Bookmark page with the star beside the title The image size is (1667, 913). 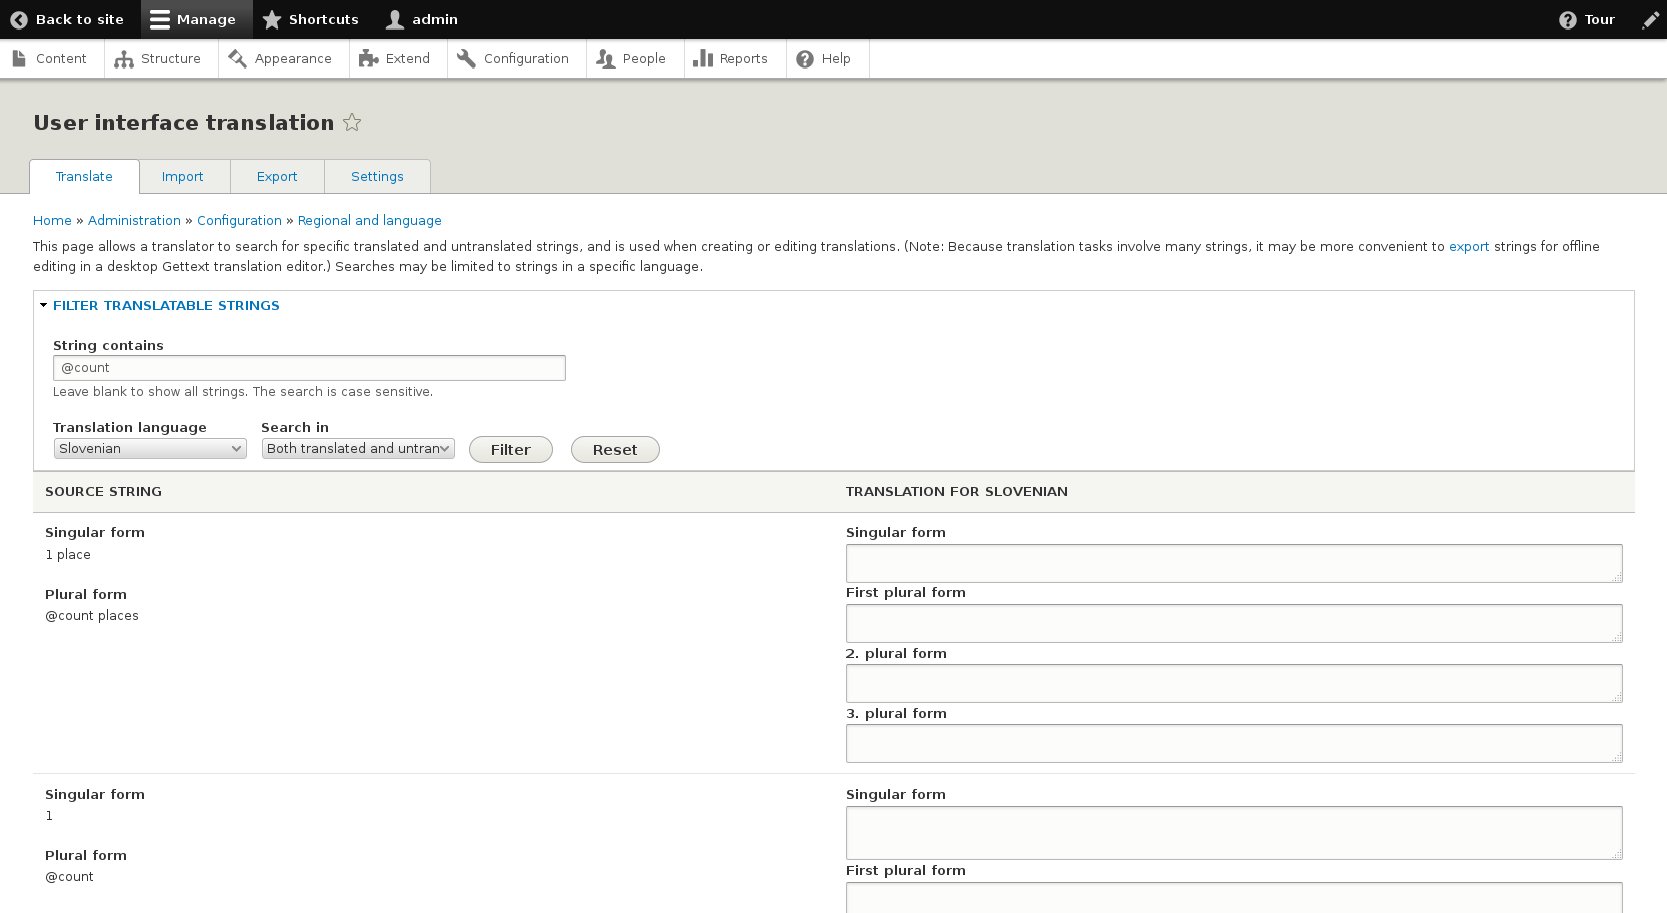click(352, 122)
